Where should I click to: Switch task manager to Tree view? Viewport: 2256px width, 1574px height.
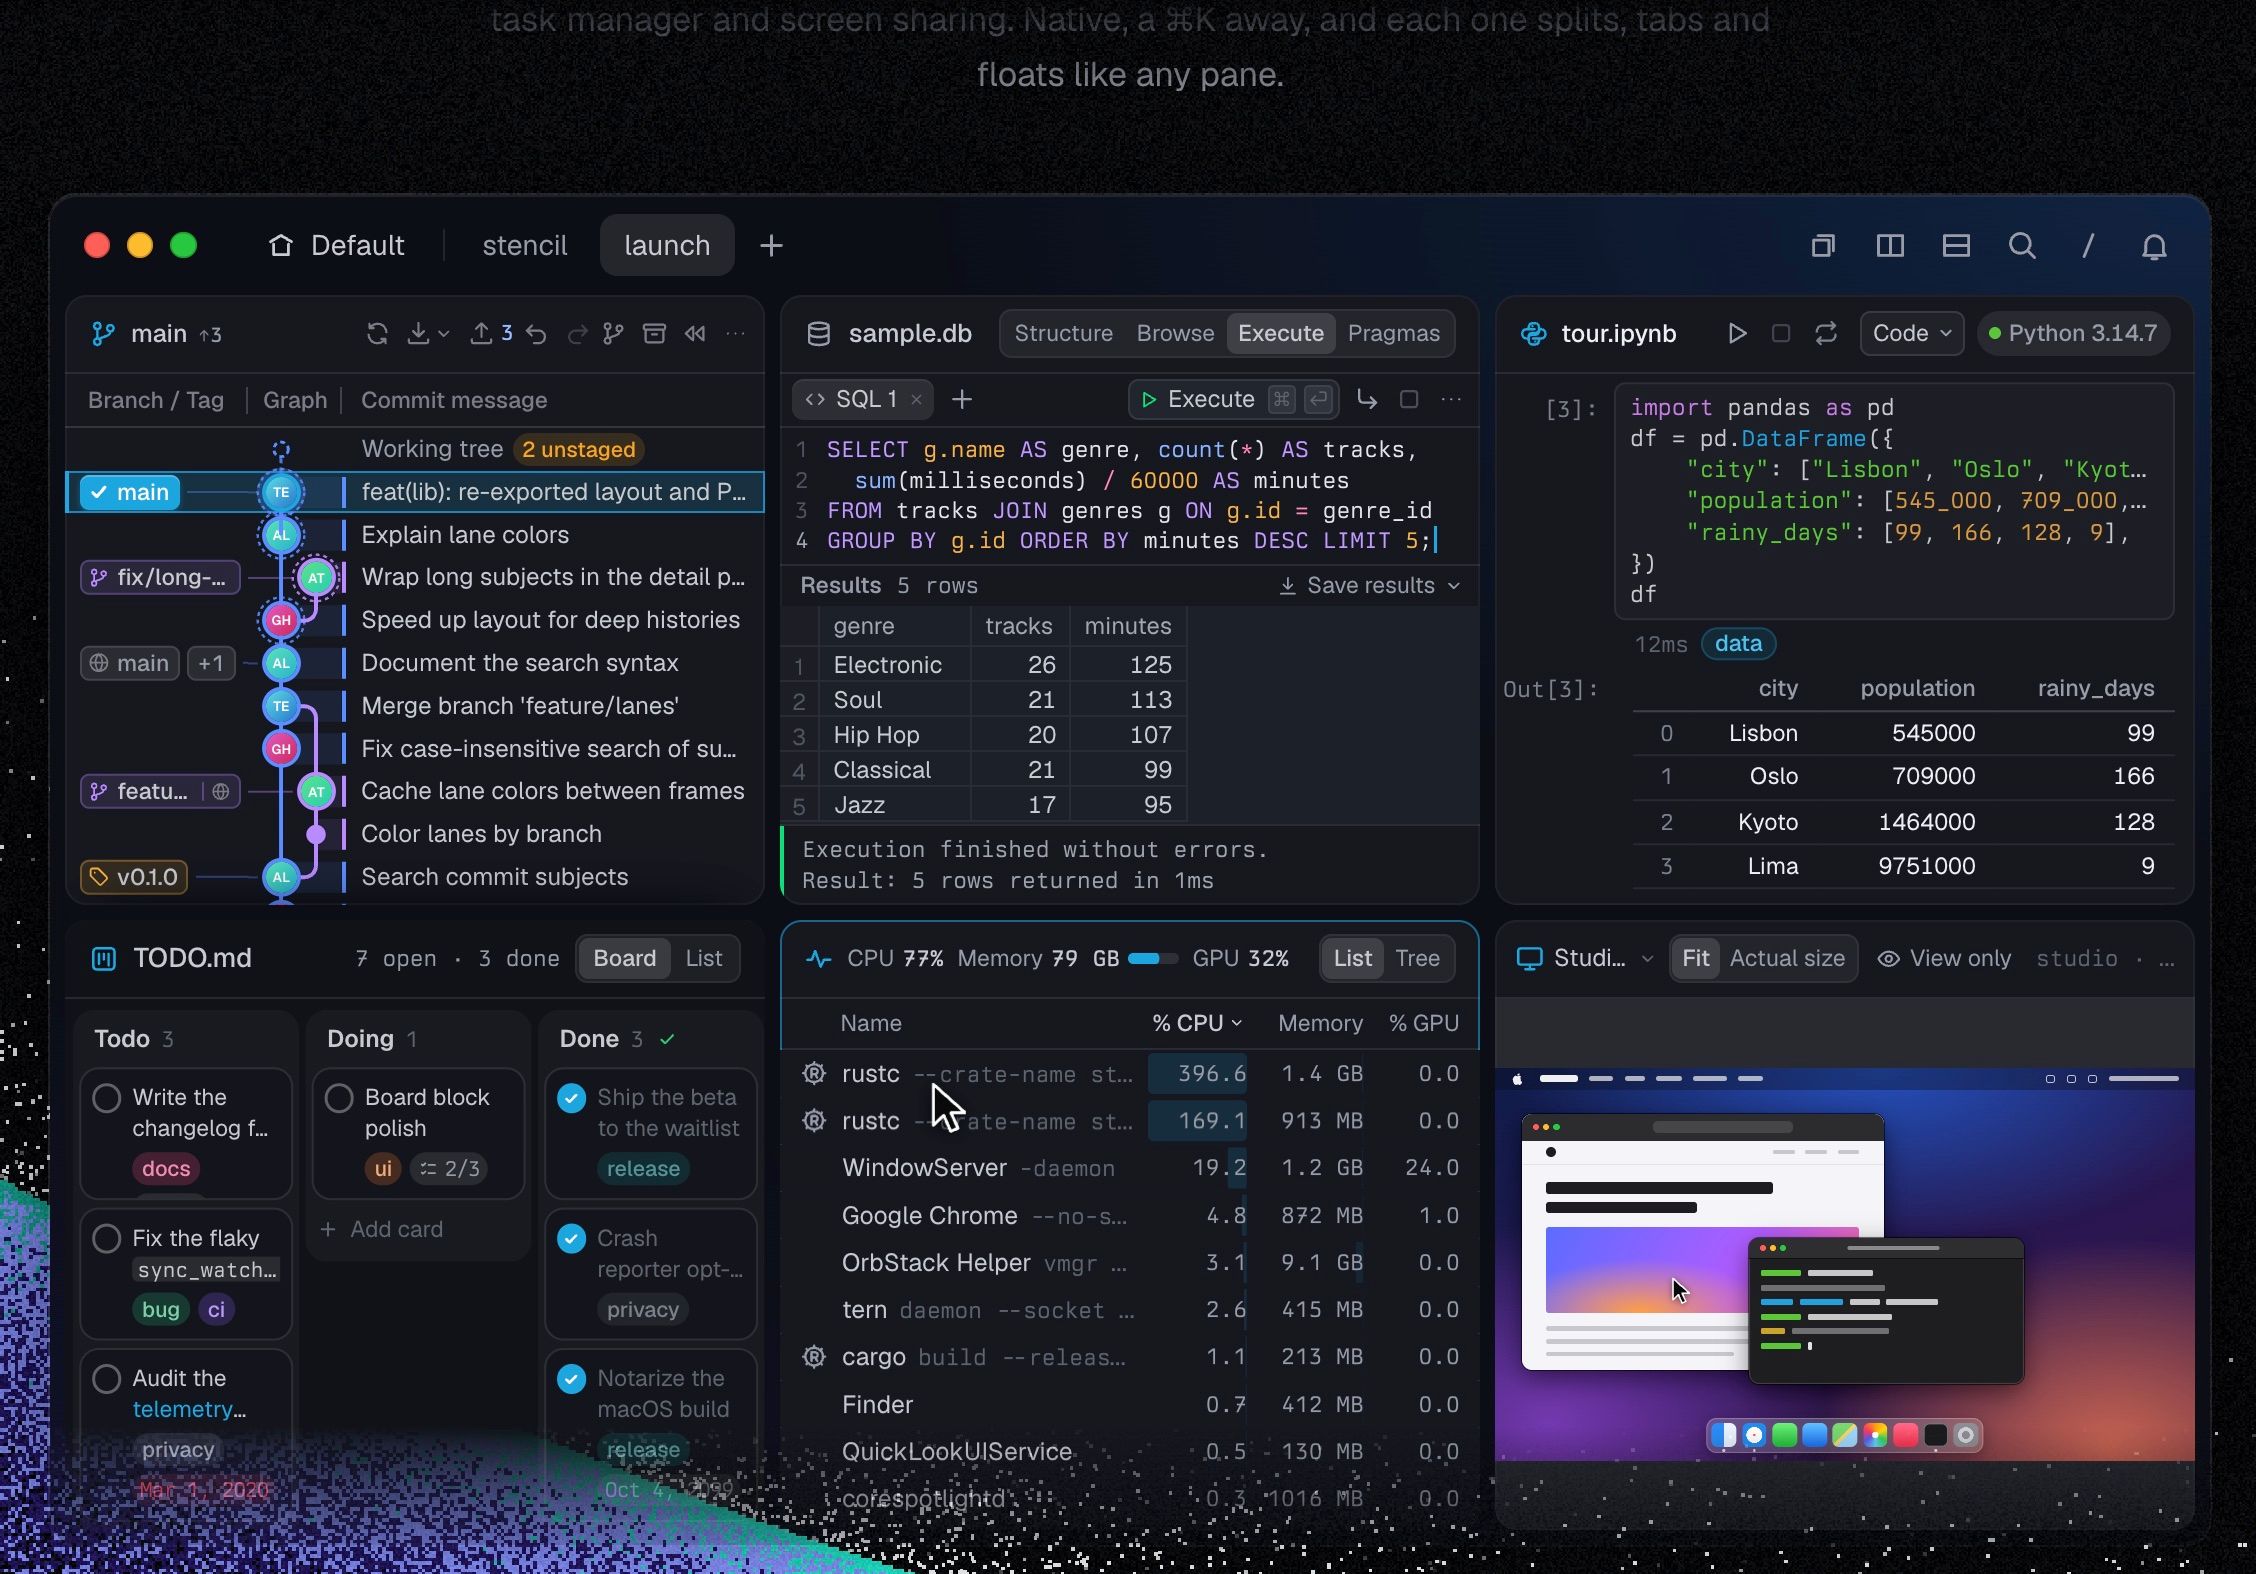[1417, 959]
